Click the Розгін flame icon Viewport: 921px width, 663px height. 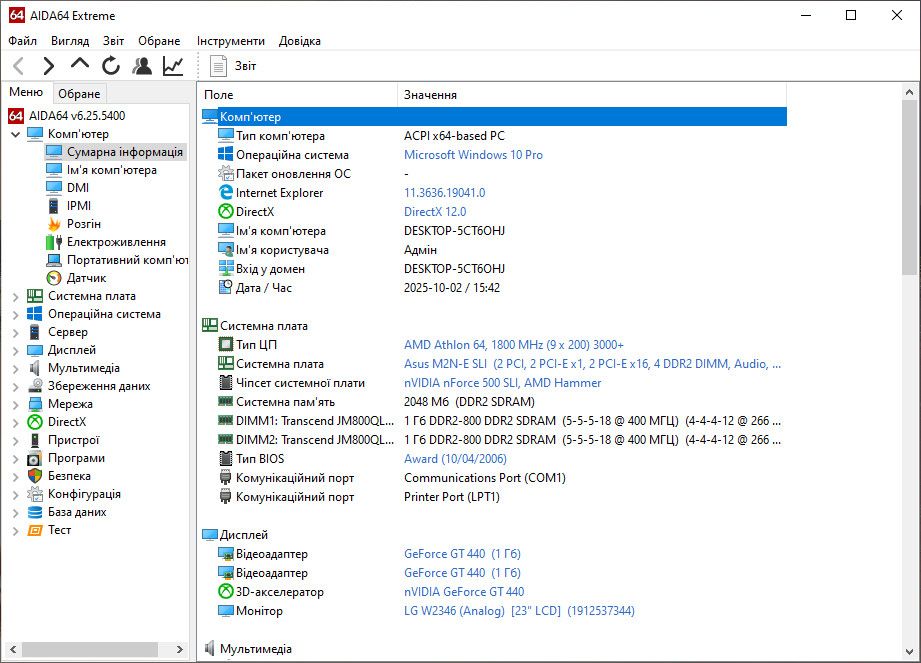pos(54,224)
